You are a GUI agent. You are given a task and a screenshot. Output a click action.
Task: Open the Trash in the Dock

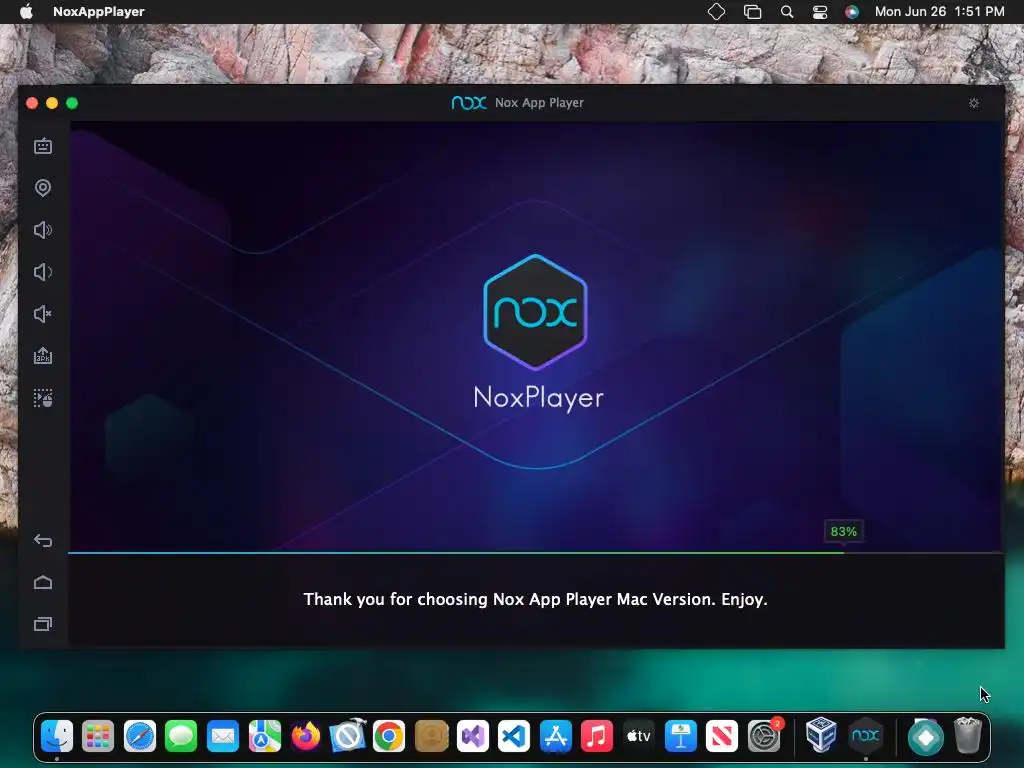point(968,735)
